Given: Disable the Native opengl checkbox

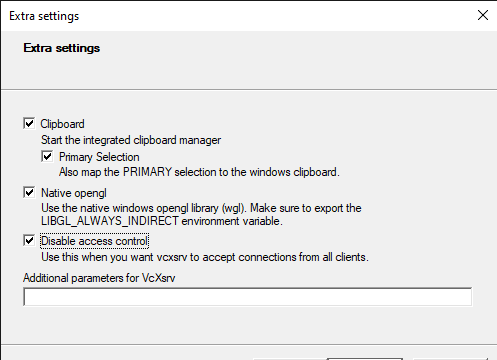Looking at the screenshot, I should tap(29, 192).
